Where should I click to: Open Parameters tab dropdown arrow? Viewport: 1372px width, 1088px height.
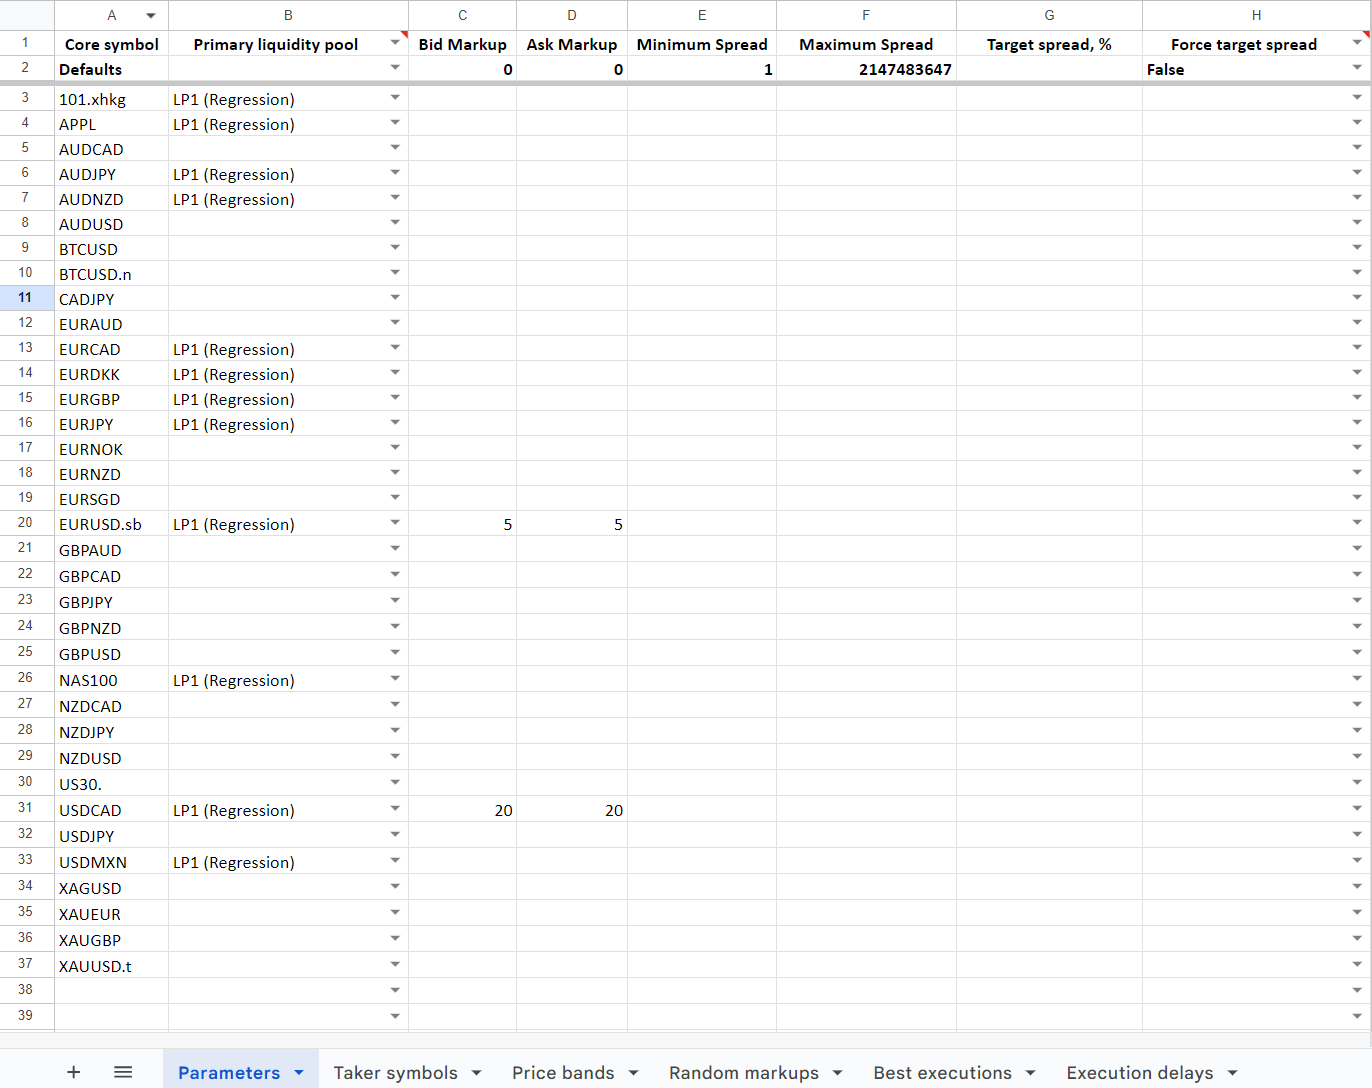[299, 1073]
